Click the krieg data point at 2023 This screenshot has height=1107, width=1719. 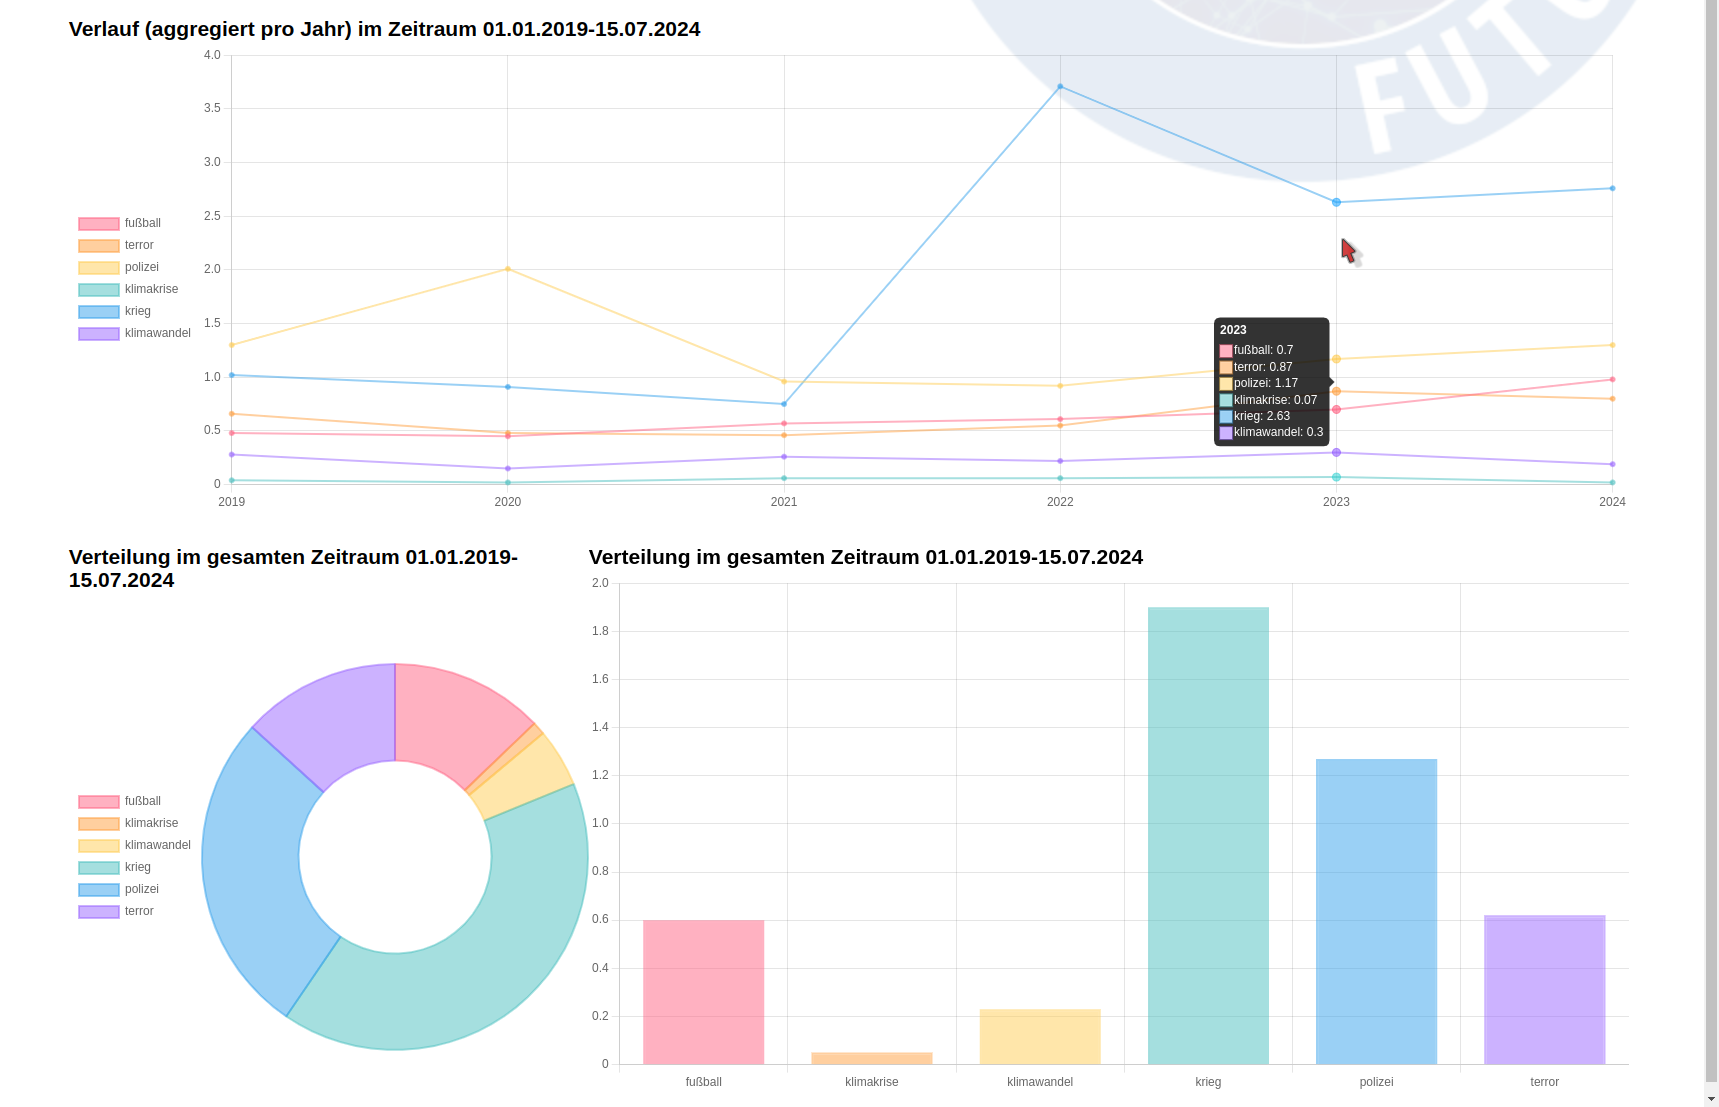coord(1336,202)
